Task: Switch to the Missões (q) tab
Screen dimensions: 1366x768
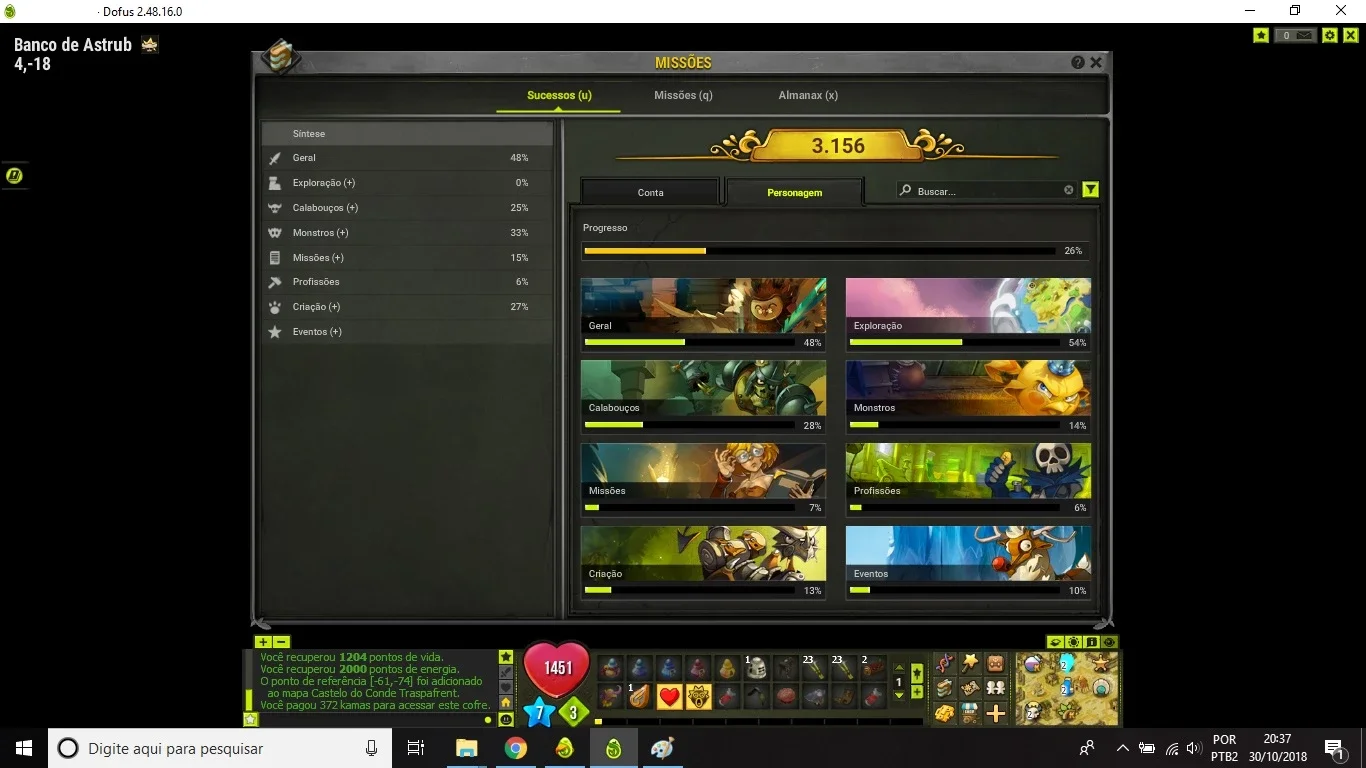Action: coord(683,96)
